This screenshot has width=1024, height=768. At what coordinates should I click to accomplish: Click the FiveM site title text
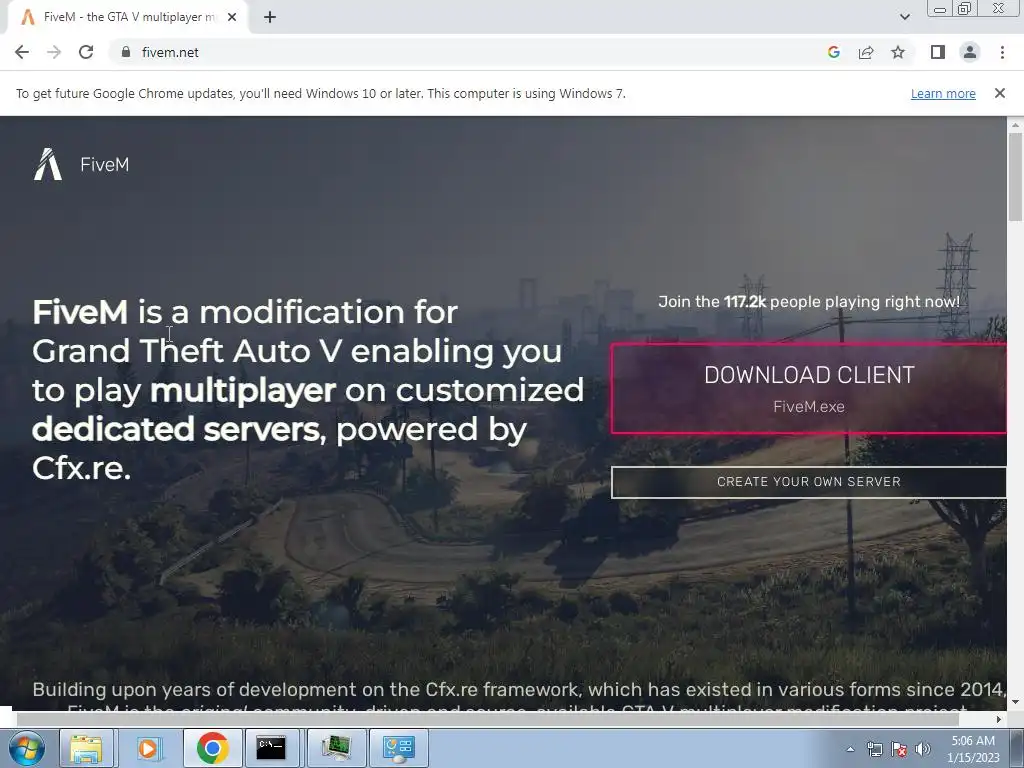pyautogui.click(x=104, y=165)
